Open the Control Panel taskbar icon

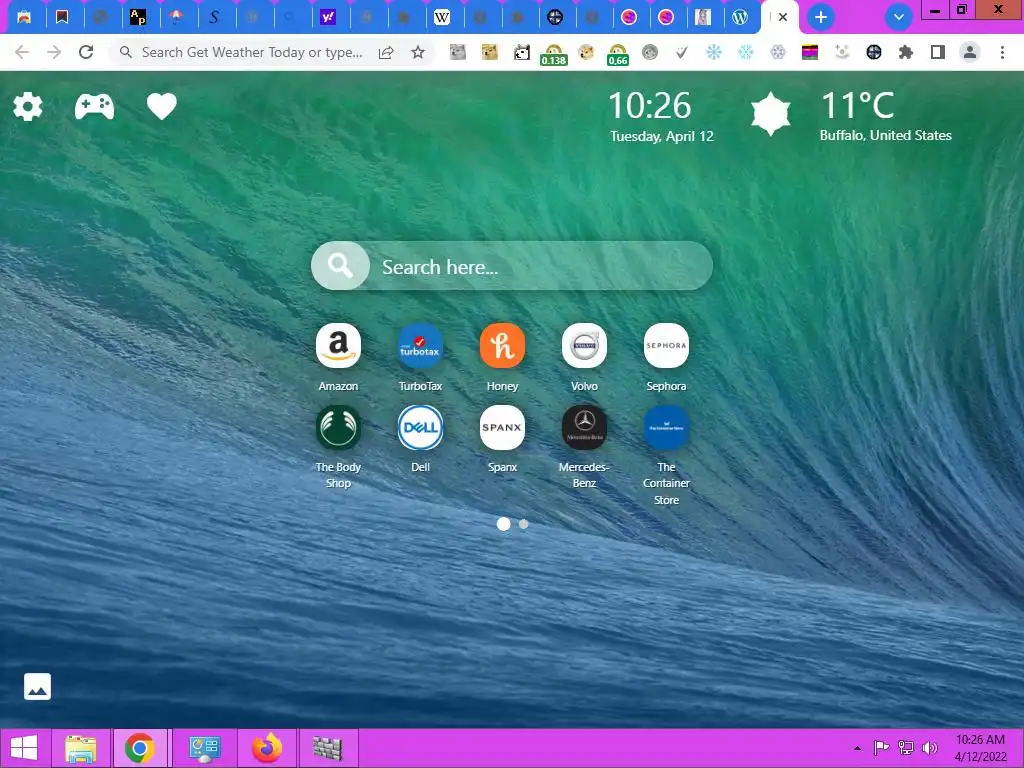(x=204, y=748)
